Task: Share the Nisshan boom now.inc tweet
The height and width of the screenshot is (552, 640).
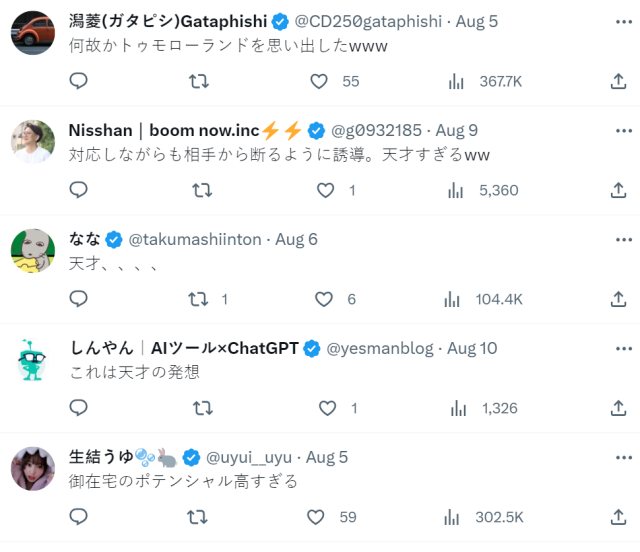Action: click(617, 190)
